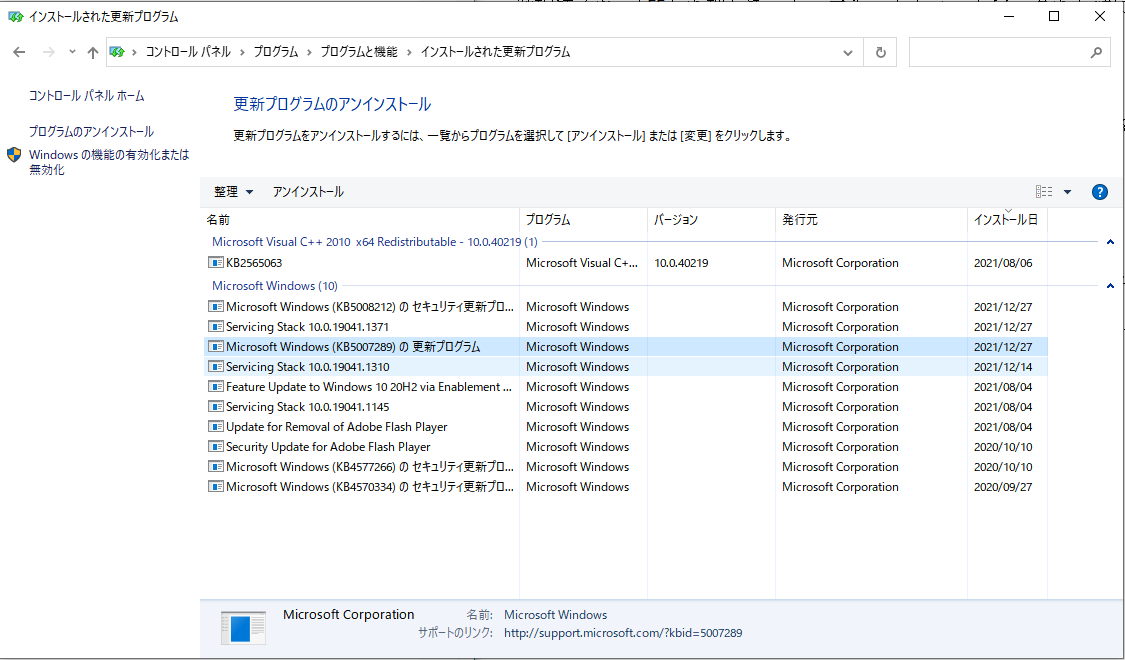Click the update icon beside KB2565063
1125x660 pixels.
(x=215, y=263)
